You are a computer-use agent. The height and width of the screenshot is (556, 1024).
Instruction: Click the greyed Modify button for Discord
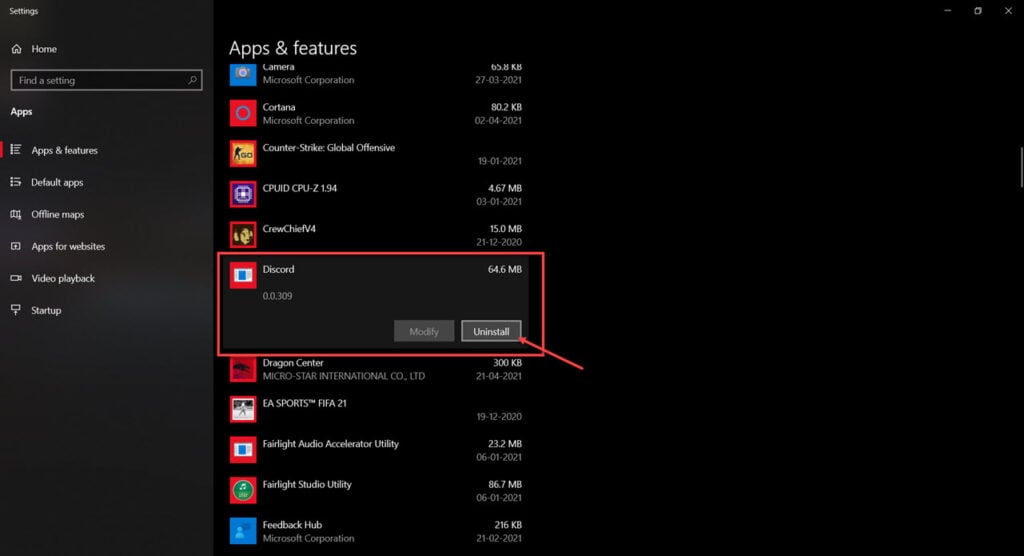pos(424,331)
